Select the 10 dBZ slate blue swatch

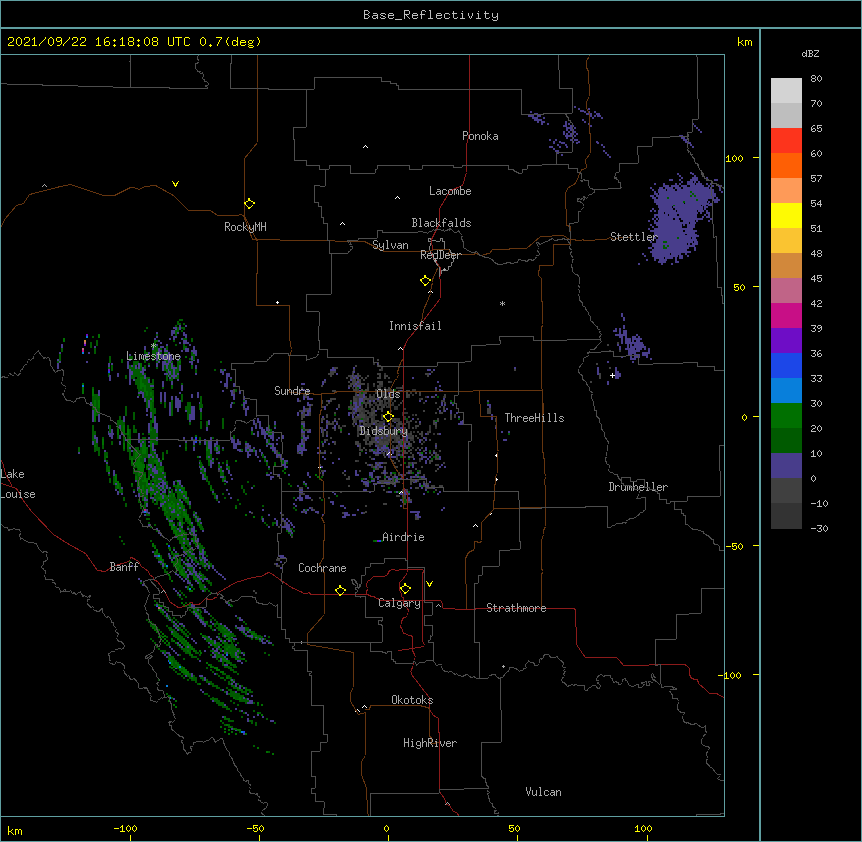(x=786, y=466)
